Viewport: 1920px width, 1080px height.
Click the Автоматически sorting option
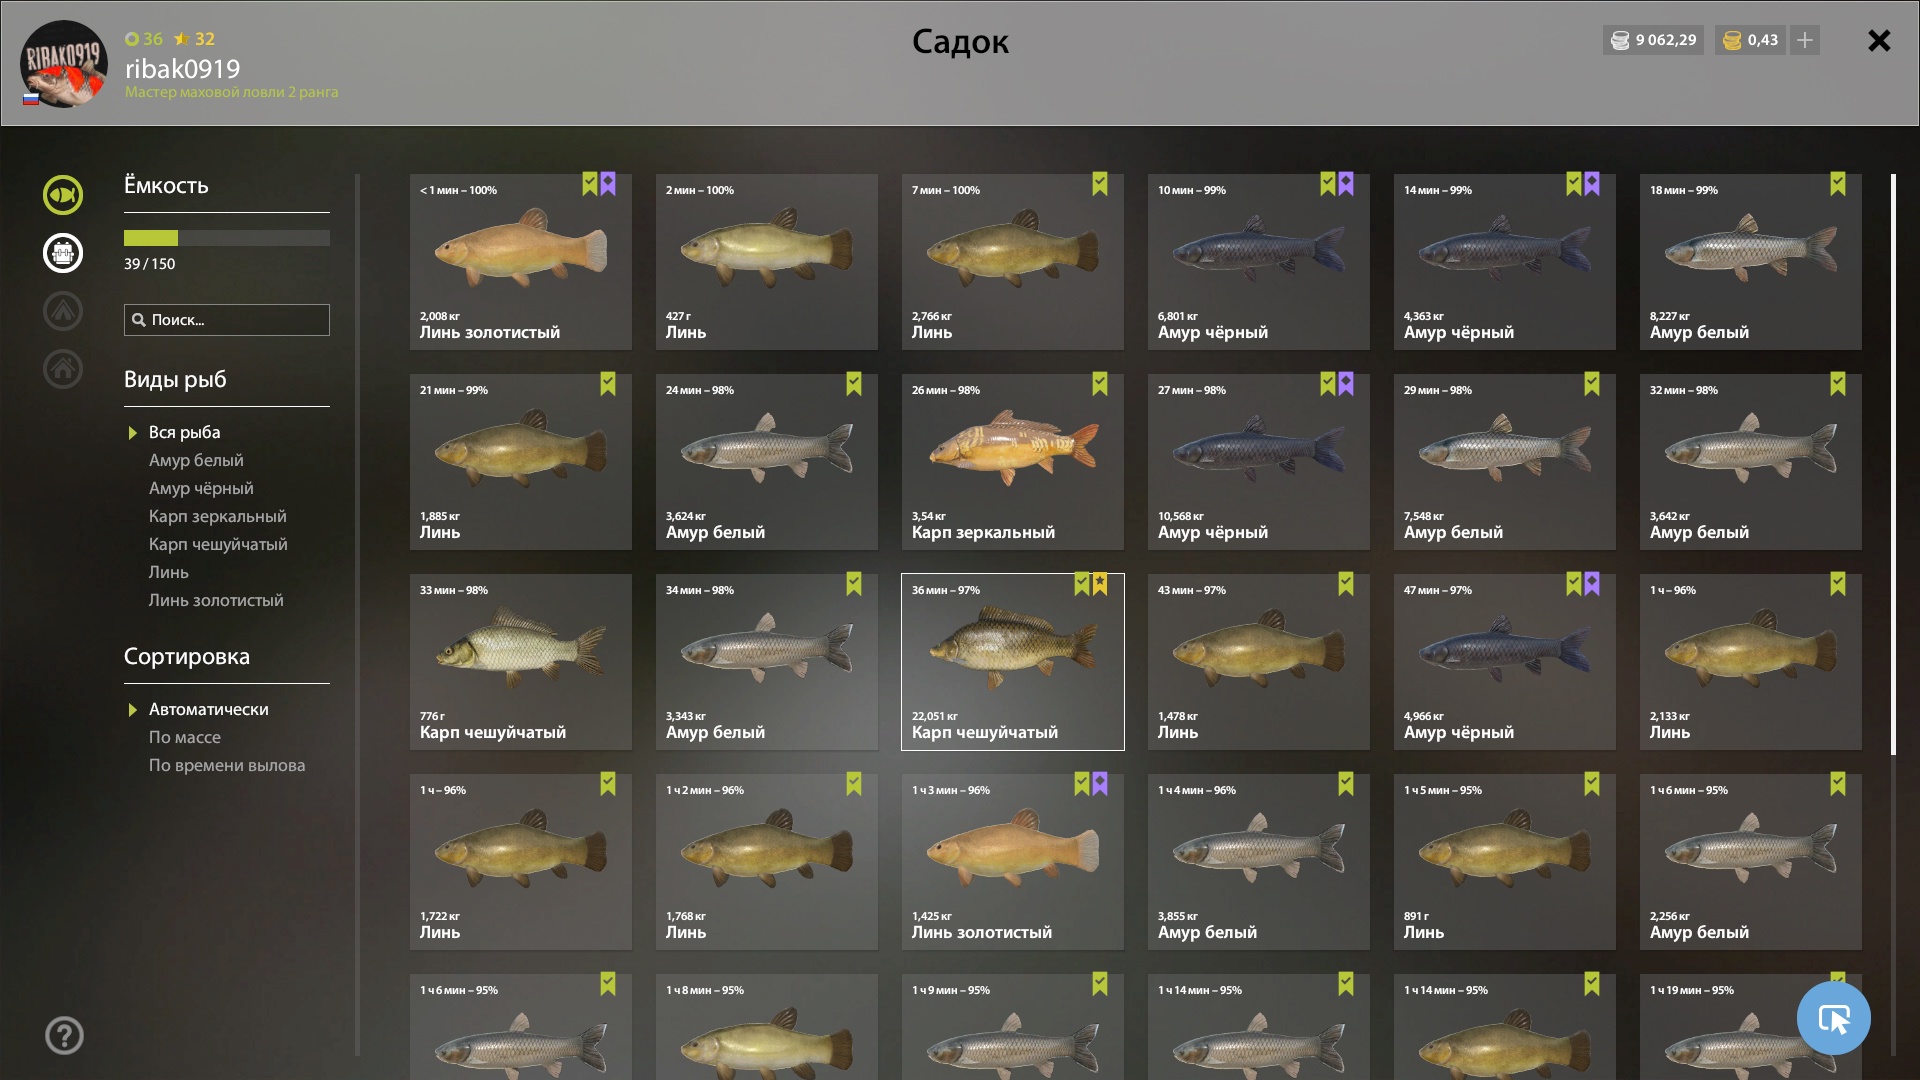click(208, 709)
